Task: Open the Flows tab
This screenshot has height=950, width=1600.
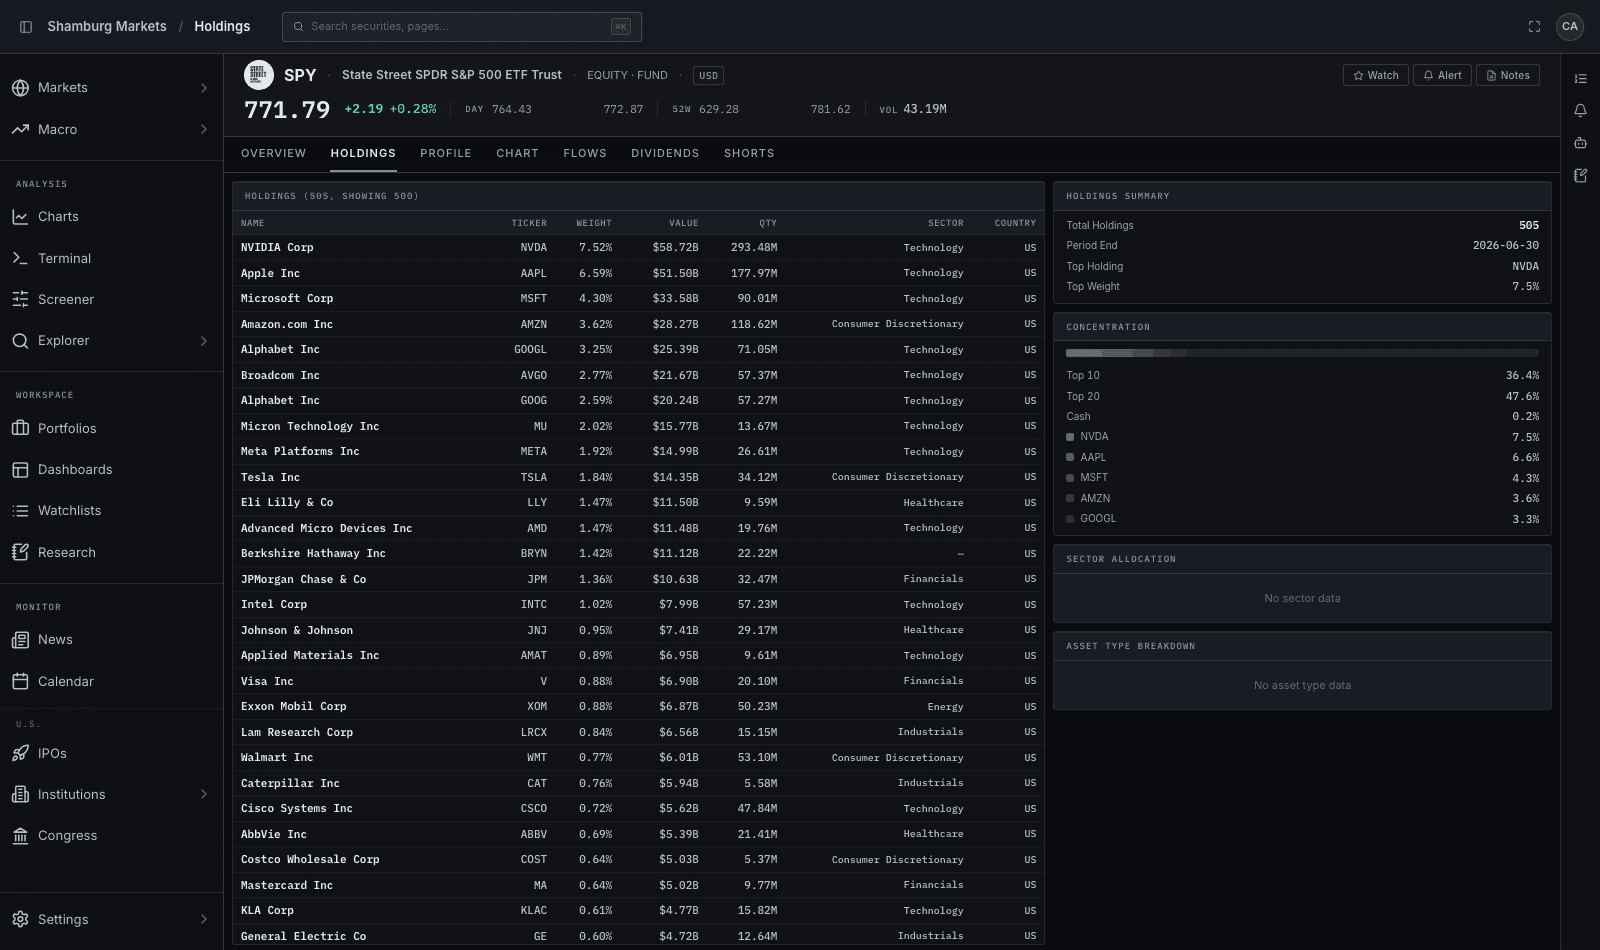Action: 585,153
